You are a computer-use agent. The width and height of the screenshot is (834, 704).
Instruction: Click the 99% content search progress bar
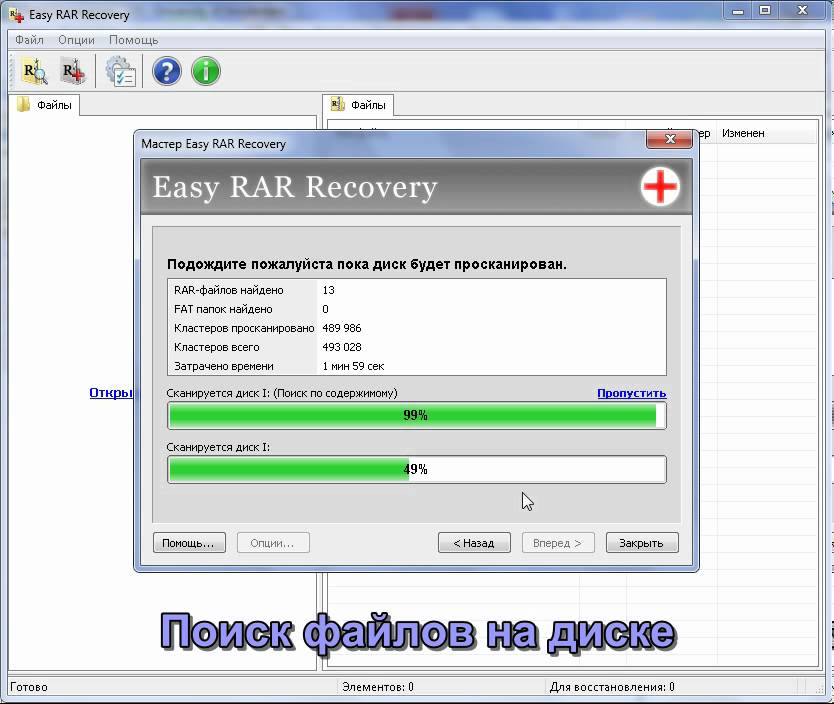click(x=416, y=415)
